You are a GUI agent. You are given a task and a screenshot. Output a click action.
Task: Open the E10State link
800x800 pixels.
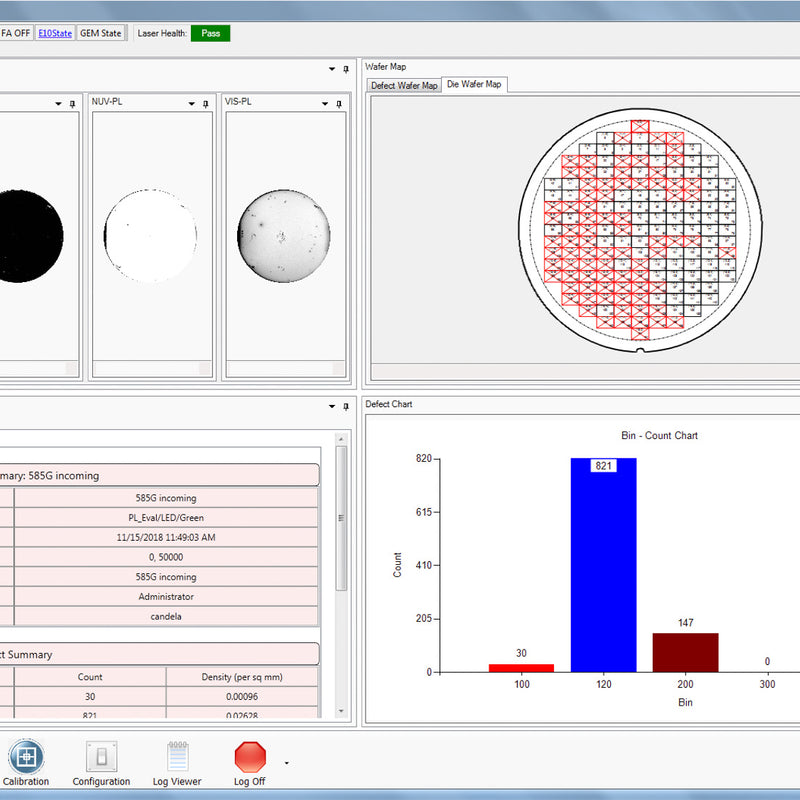coord(55,33)
